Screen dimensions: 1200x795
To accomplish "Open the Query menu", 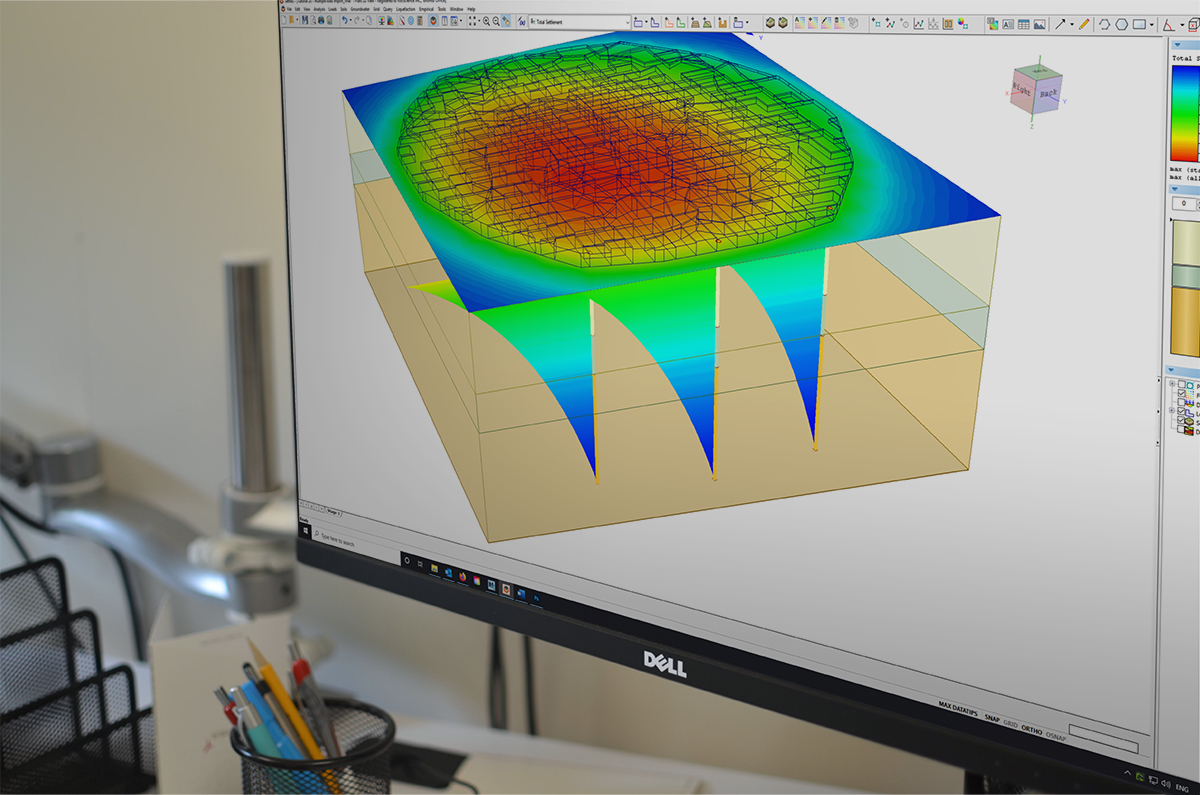I will [x=386, y=9].
